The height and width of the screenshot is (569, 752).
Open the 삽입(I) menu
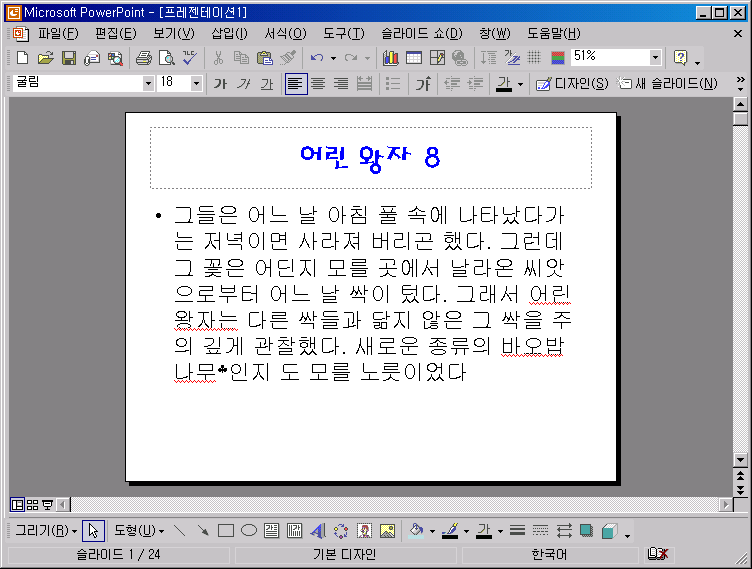coord(229,34)
